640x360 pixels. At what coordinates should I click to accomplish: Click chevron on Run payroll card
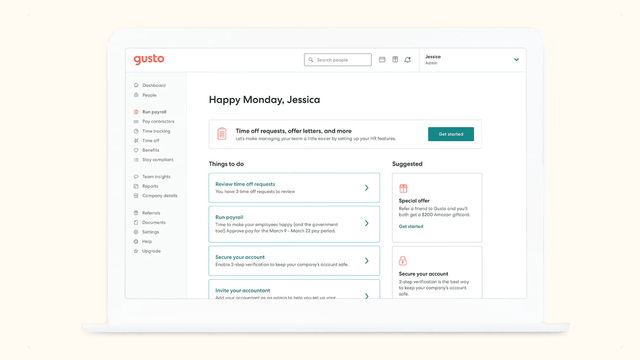coord(367,223)
